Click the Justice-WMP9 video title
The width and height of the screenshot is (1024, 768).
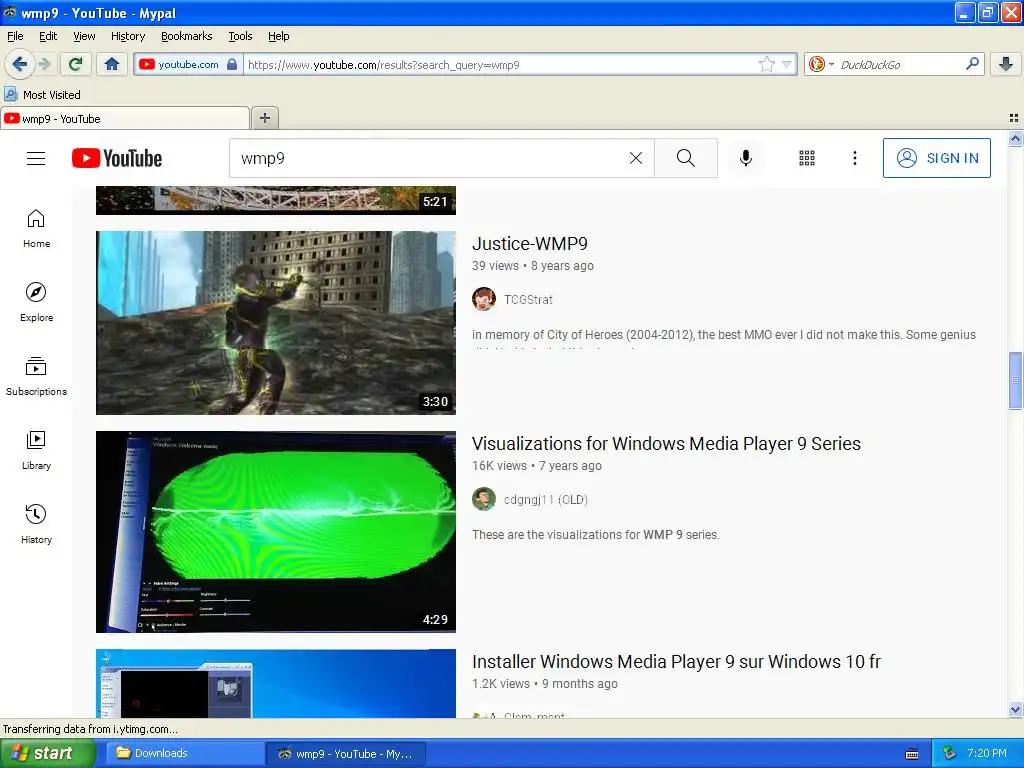(530, 244)
